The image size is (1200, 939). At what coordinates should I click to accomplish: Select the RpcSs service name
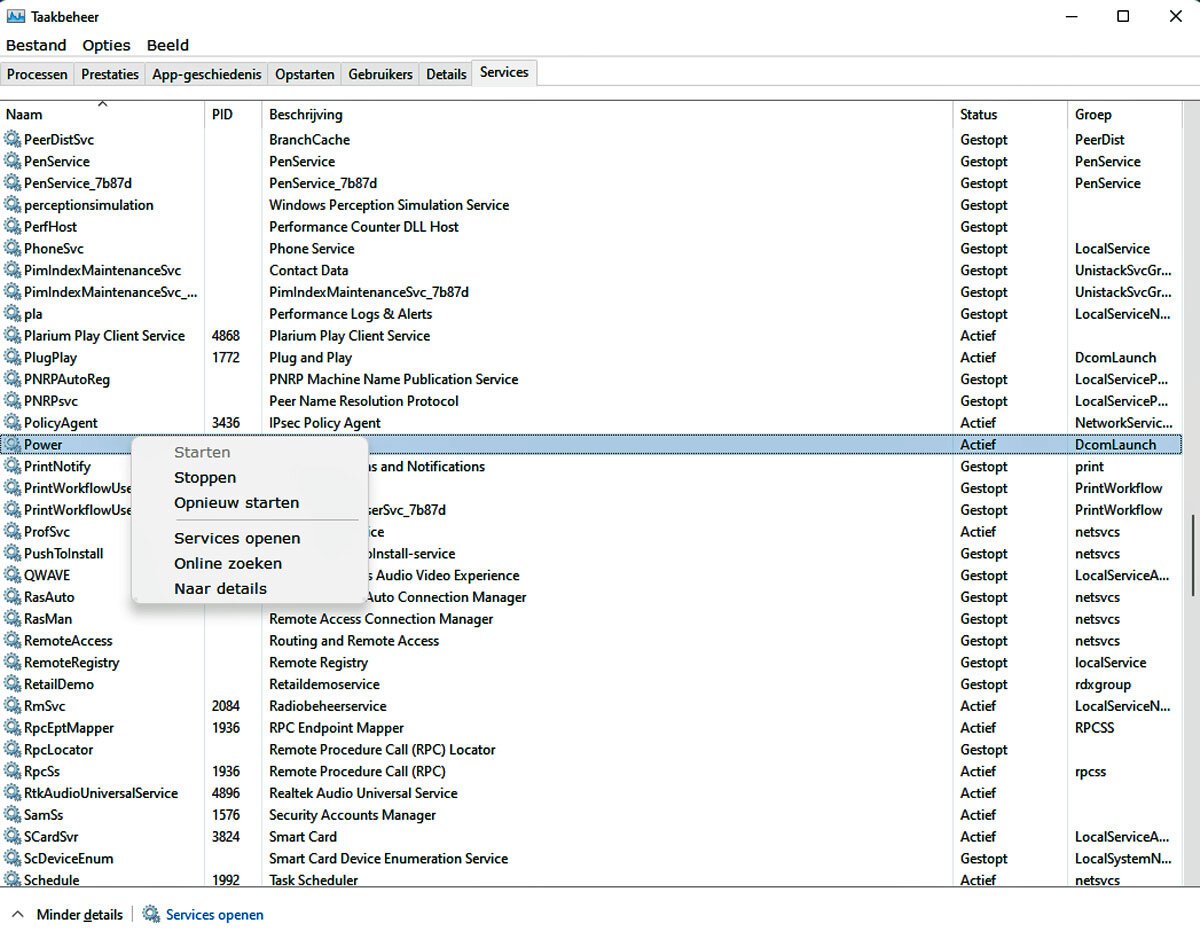tap(42, 772)
